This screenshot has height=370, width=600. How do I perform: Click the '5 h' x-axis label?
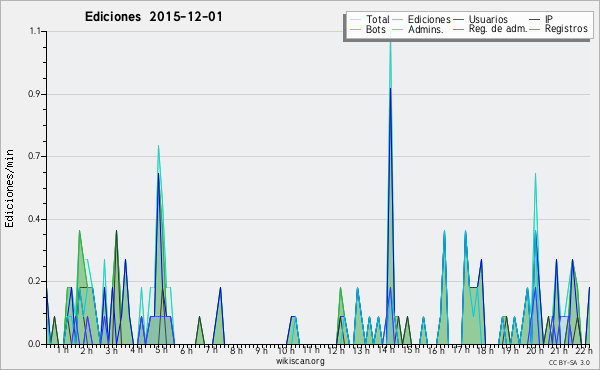pyautogui.click(x=161, y=350)
